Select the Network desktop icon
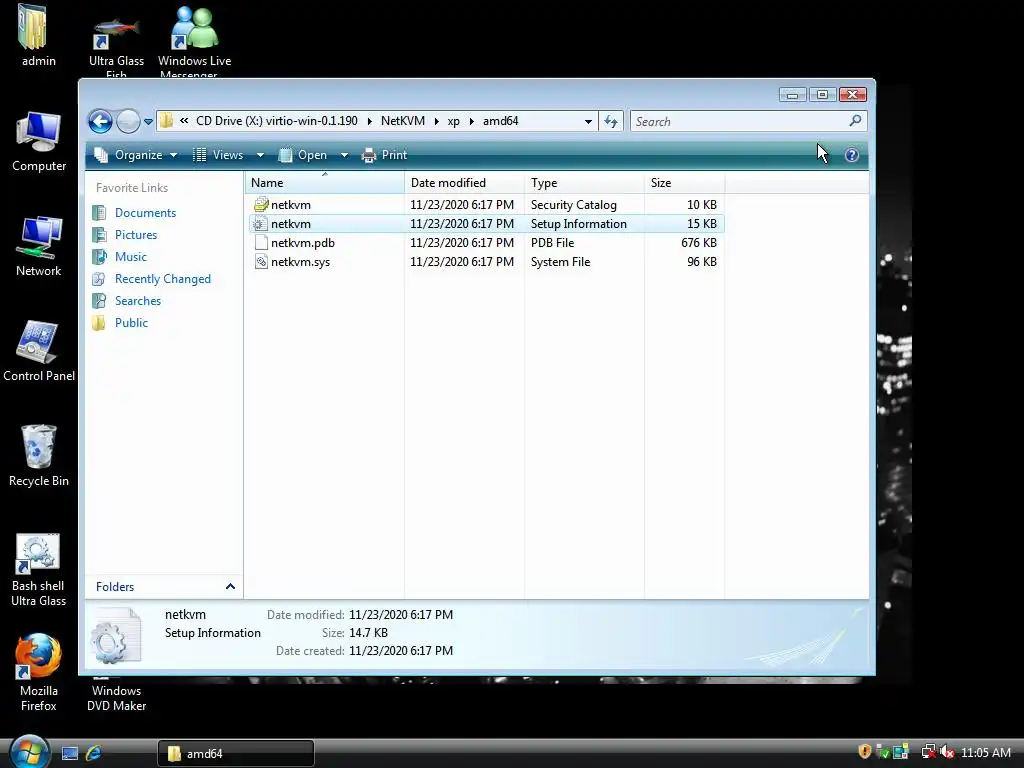 pos(39,246)
